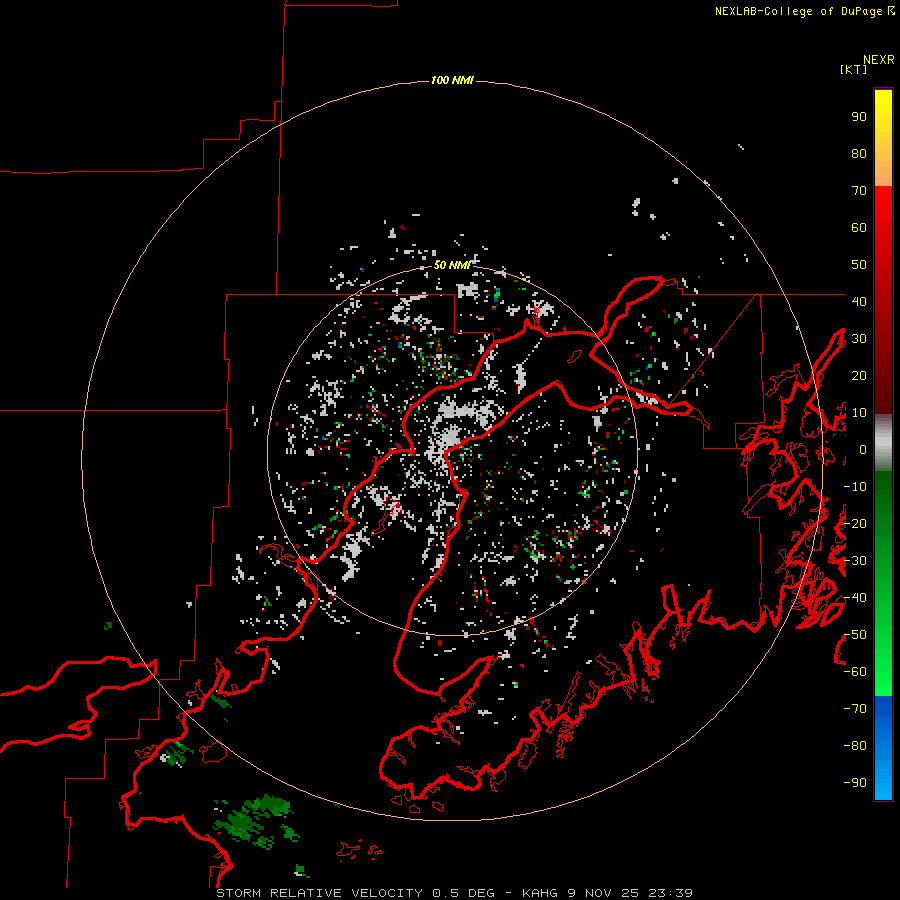Click the 40 value on the velocity scale

[859, 301]
